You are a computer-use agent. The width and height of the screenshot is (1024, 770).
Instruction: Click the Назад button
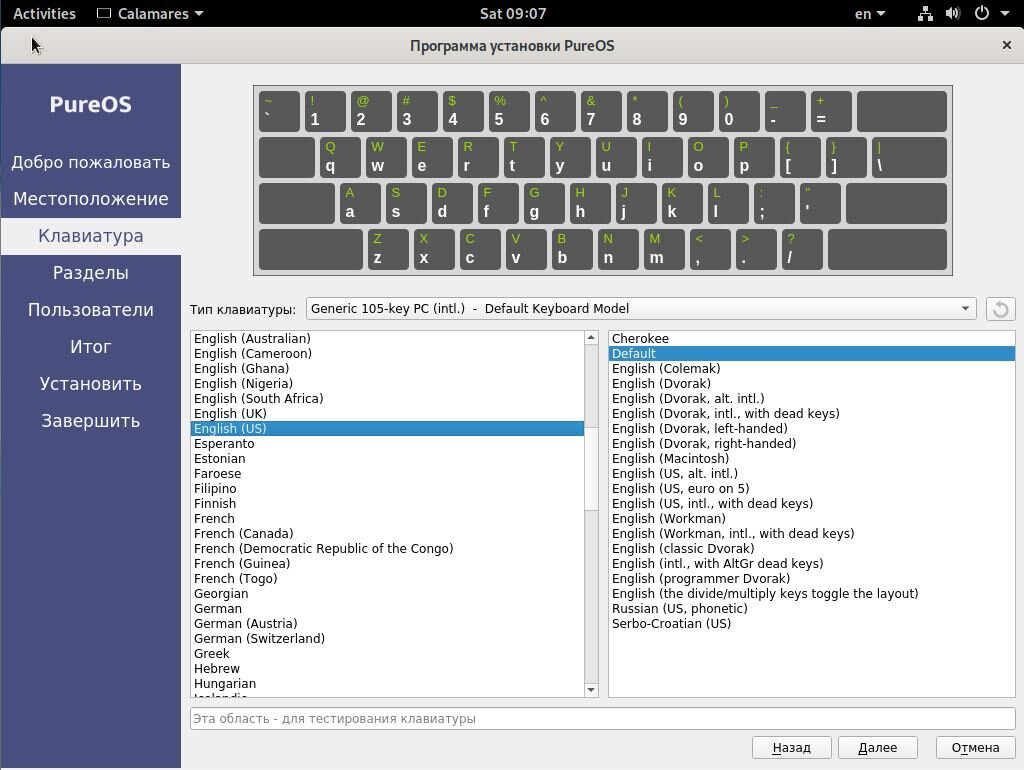[x=791, y=748]
